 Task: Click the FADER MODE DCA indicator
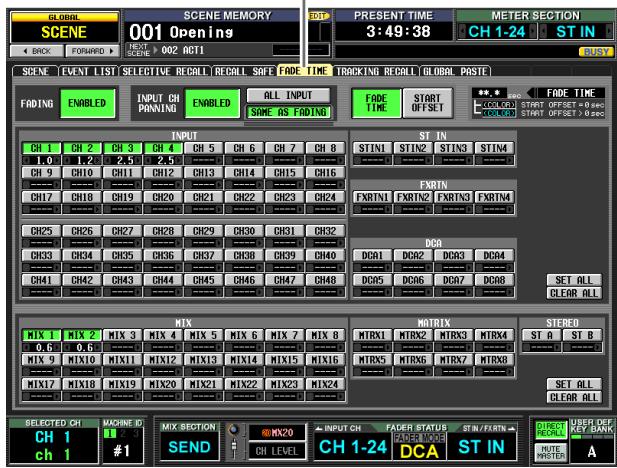pos(419,447)
